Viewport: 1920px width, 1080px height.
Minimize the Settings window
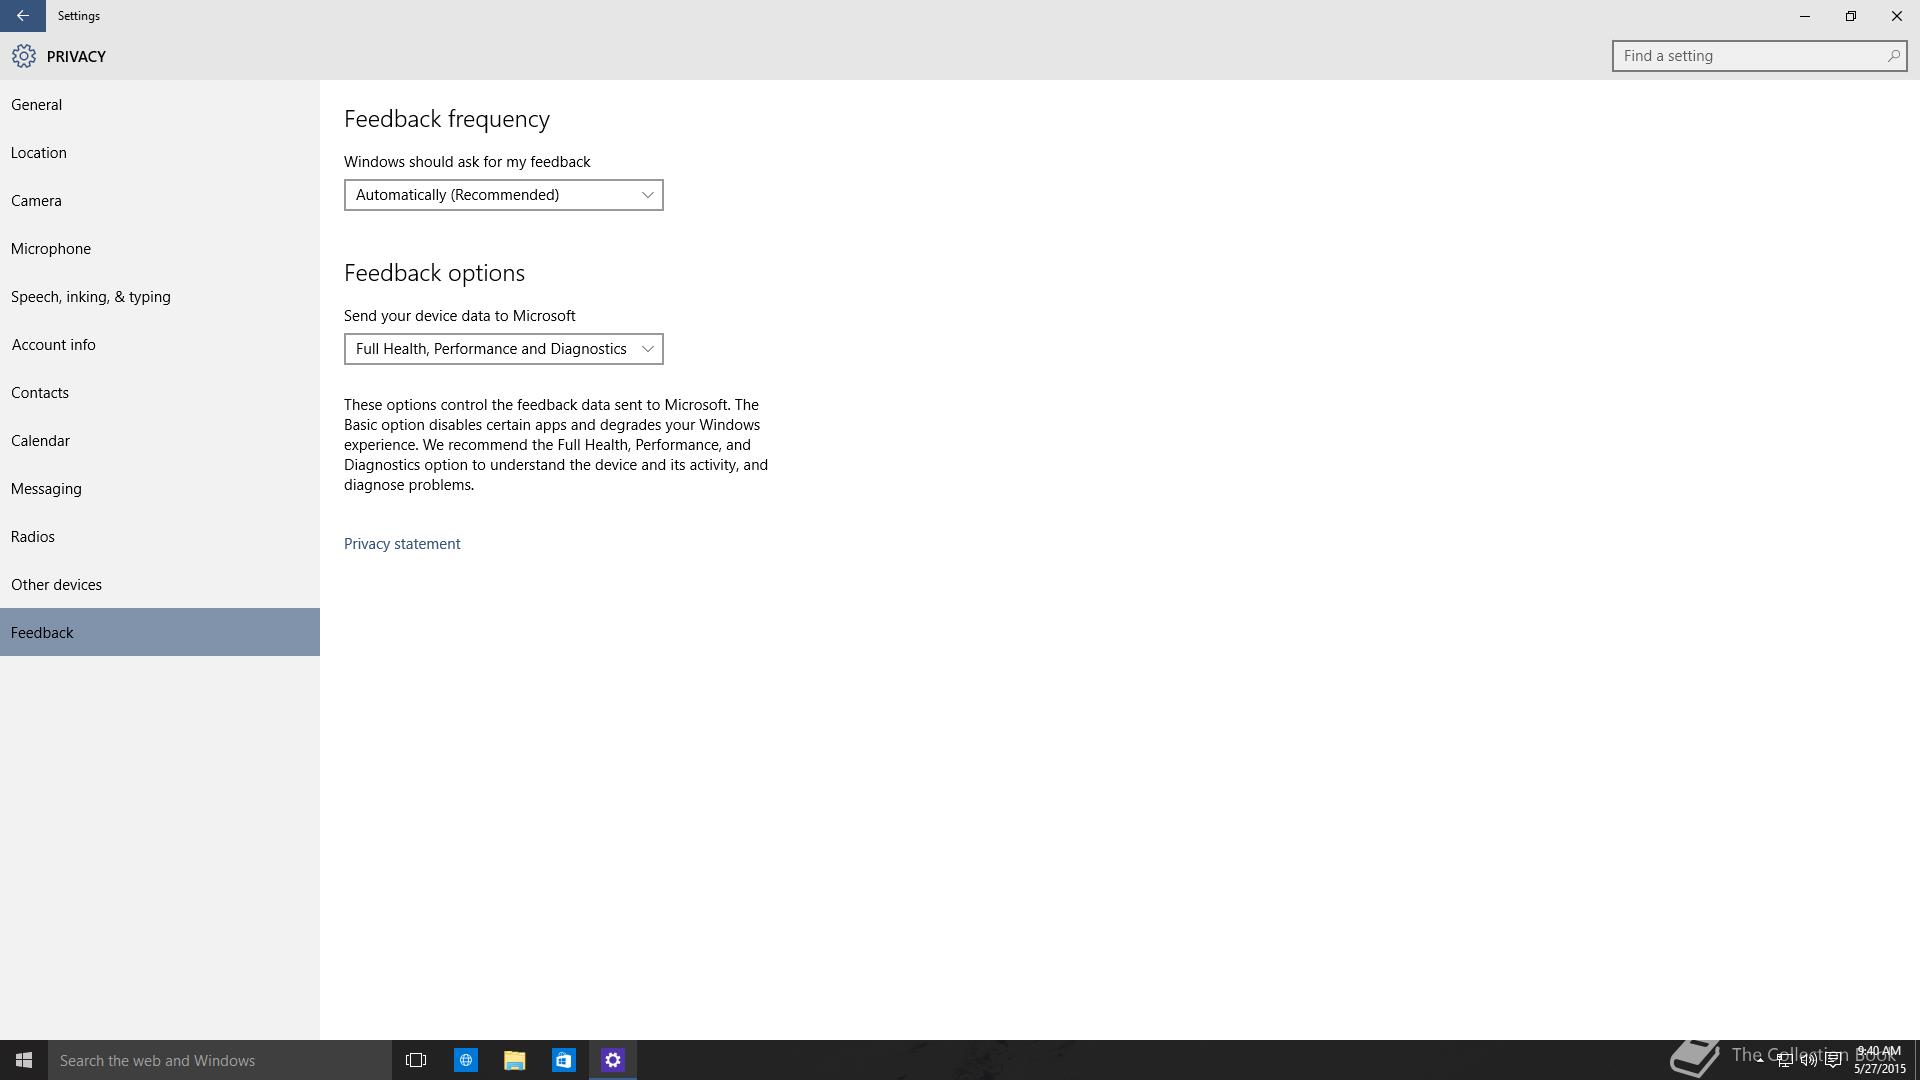click(1805, 16)
